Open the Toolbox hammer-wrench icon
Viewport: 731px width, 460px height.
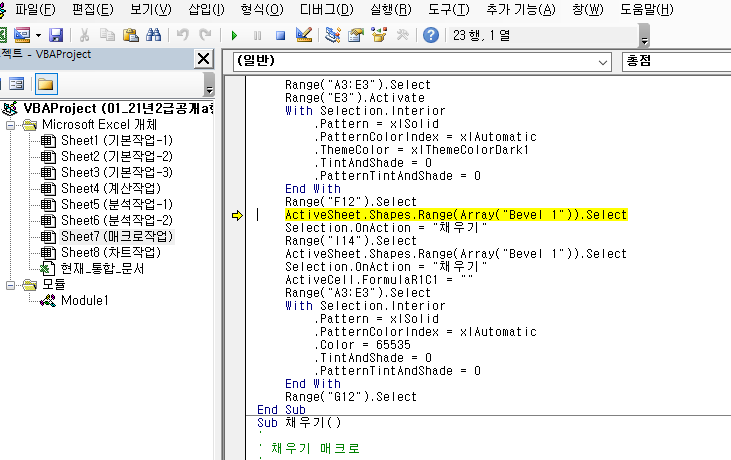[x=402, y=35]
